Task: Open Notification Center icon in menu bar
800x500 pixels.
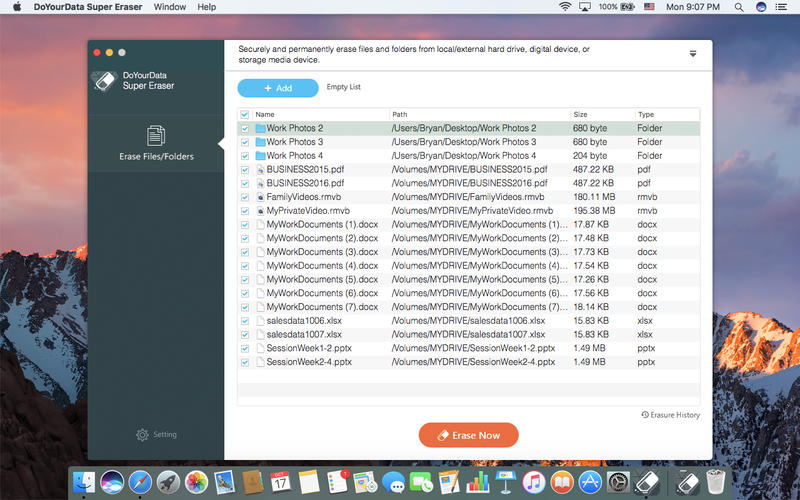Action: [x=781, y=7]
